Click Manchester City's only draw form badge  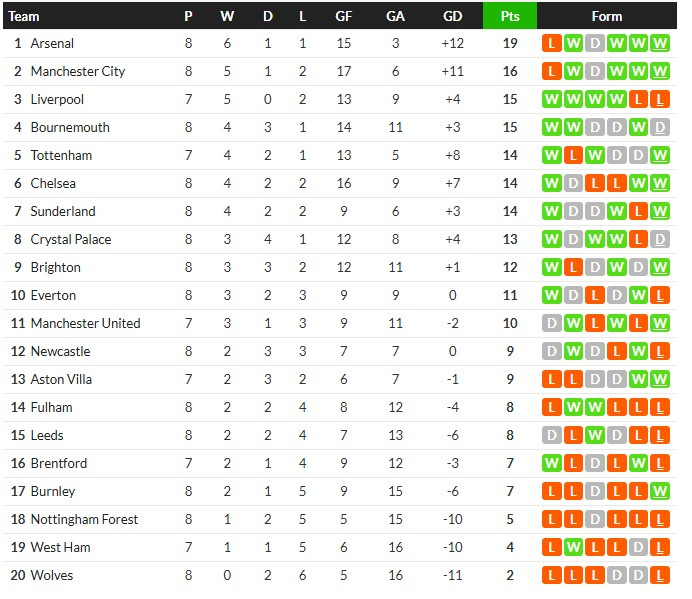click(595, 71)
